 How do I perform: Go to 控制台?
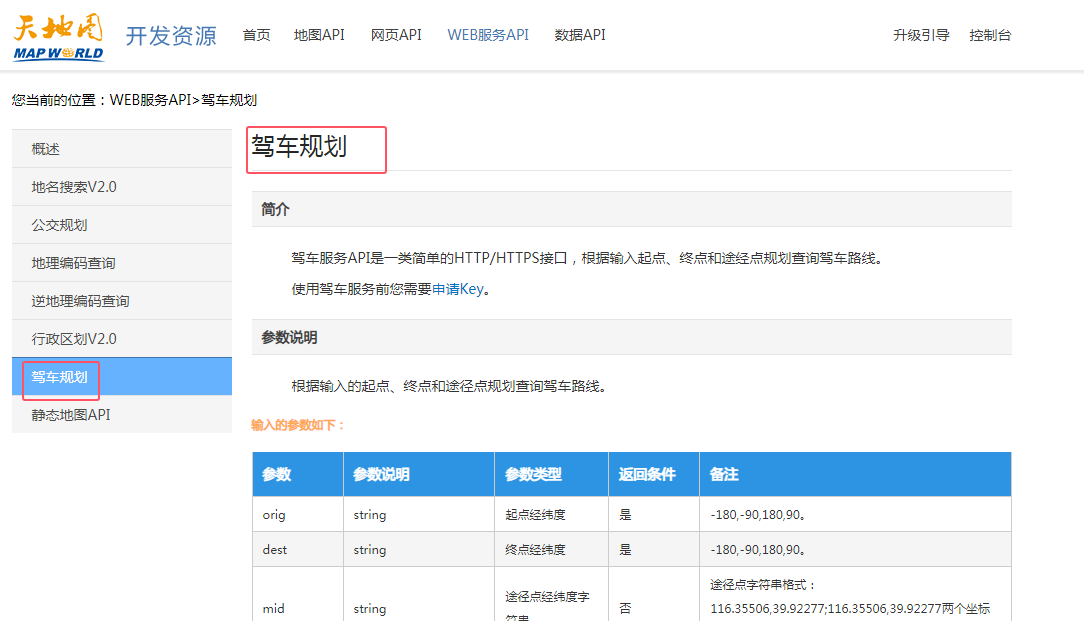tap(990, 35)
